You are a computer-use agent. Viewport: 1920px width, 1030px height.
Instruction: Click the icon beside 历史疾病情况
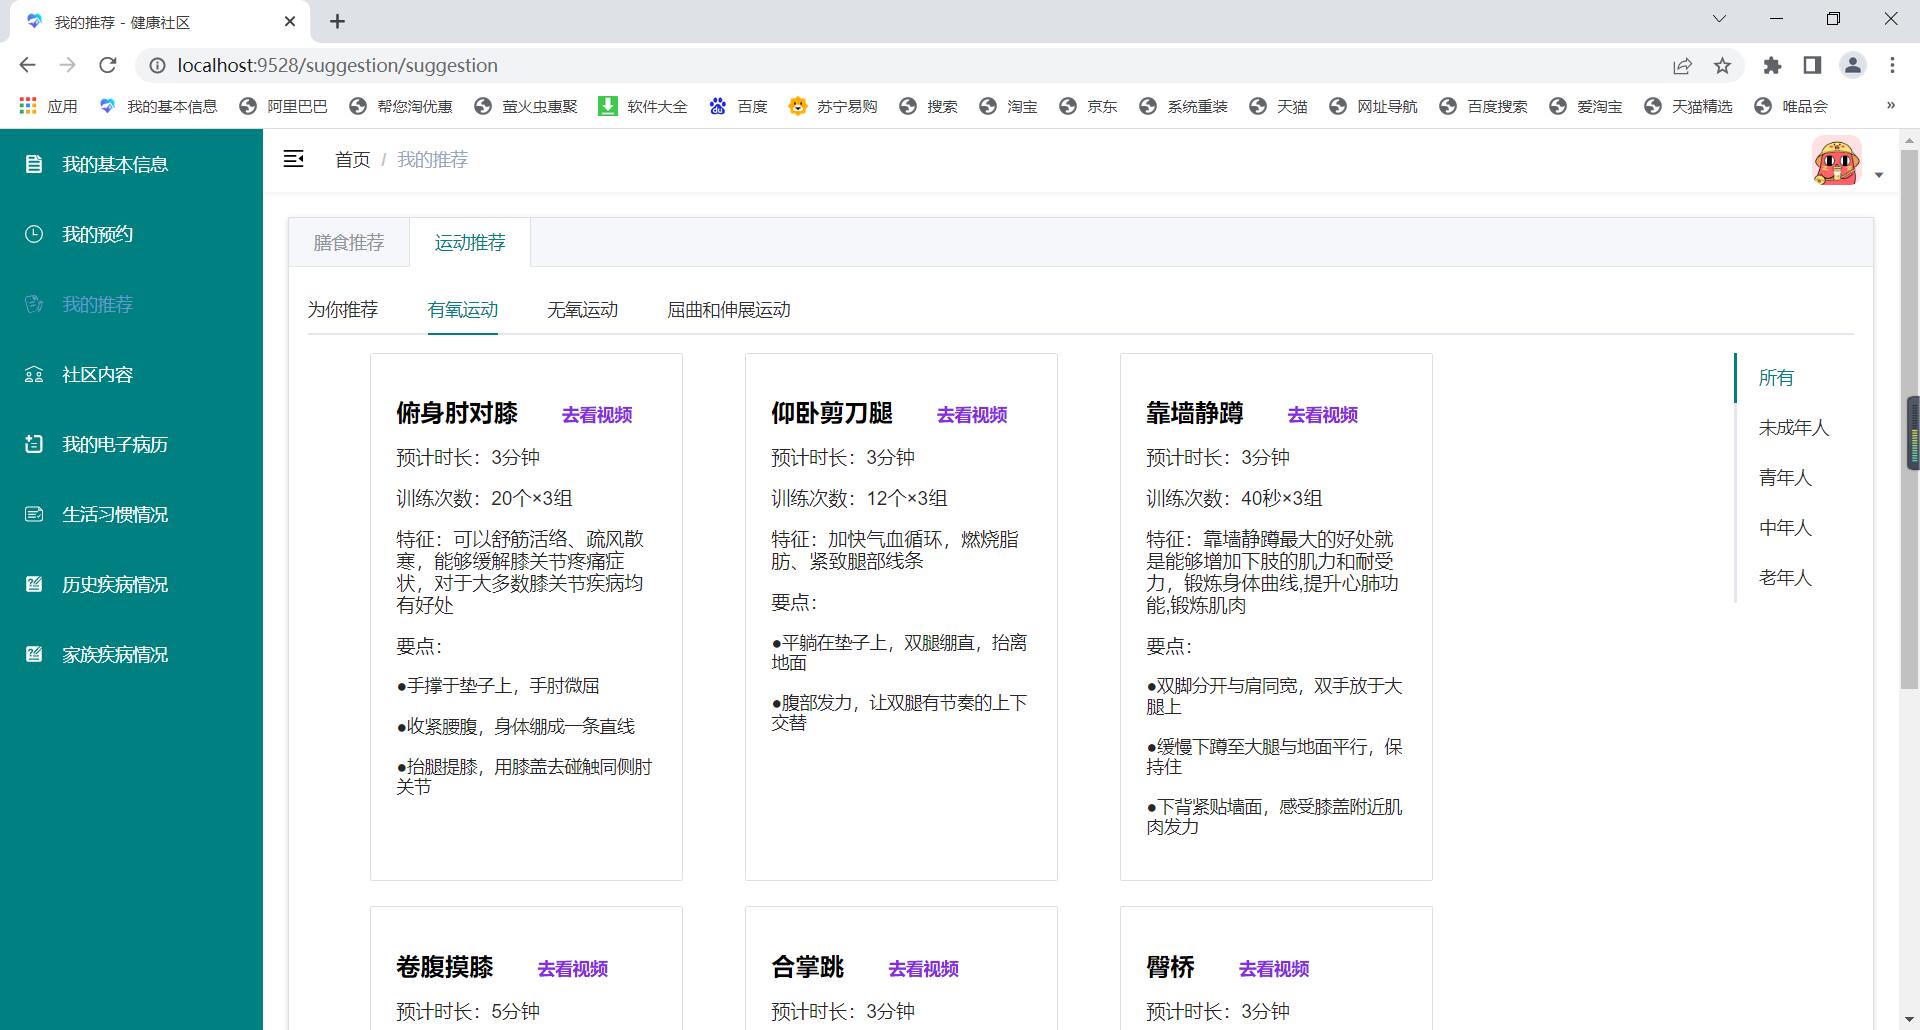(34, 584)
